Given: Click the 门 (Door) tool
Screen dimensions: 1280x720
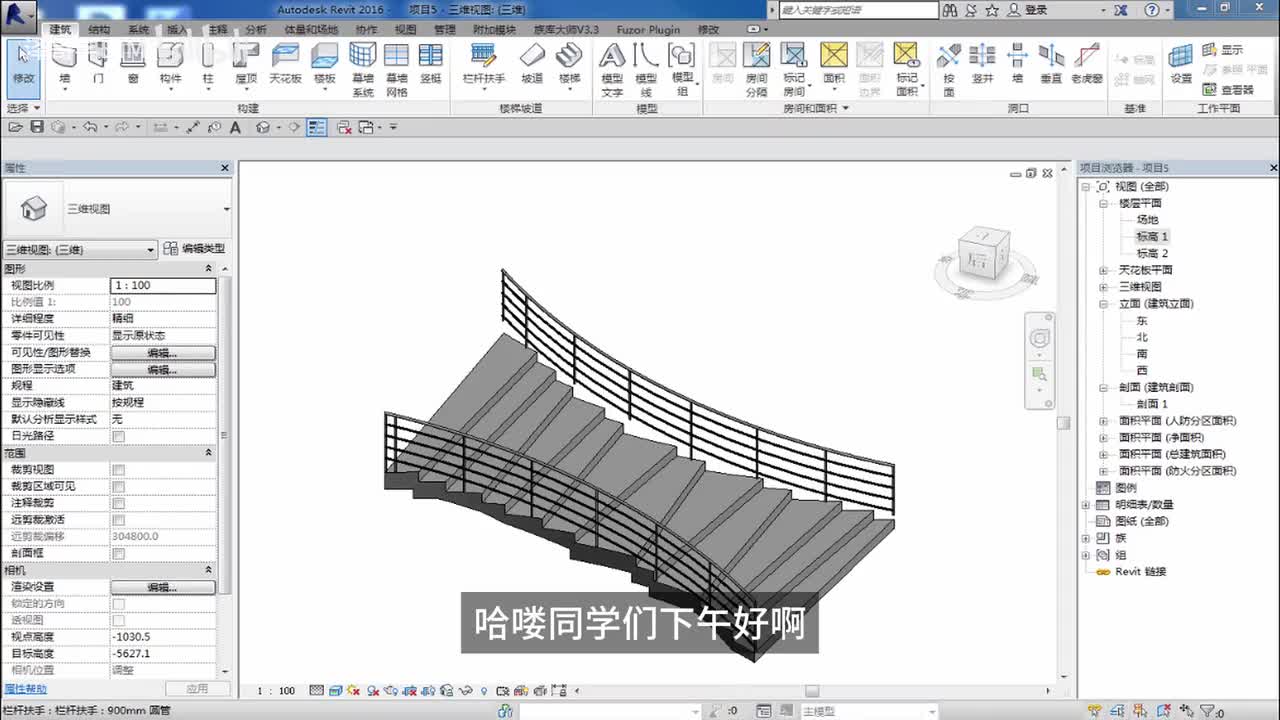Looking at the screenshot, I should [98, 64].
